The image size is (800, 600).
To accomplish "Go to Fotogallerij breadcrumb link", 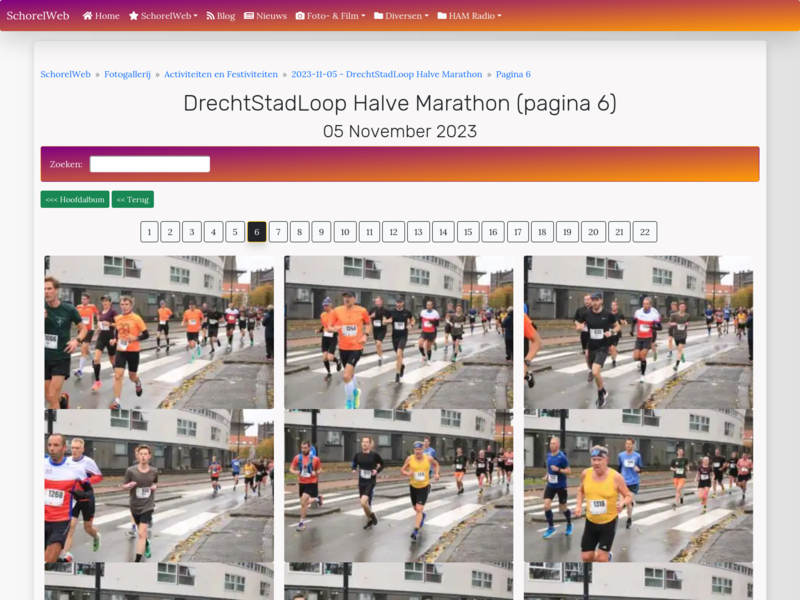I will 128,74.
